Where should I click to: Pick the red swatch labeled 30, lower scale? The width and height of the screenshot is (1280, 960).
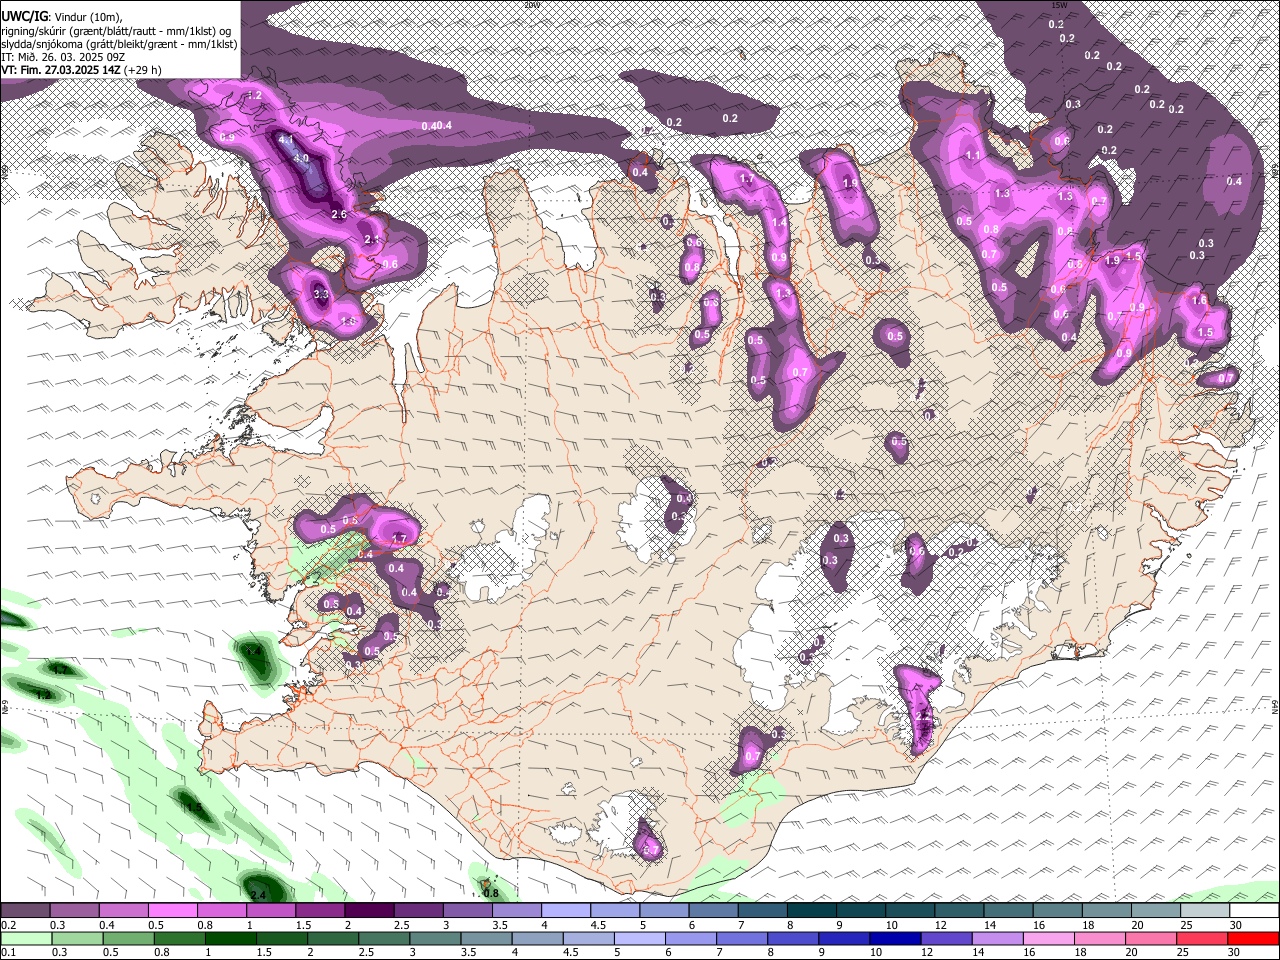(x=1254, y=939)
